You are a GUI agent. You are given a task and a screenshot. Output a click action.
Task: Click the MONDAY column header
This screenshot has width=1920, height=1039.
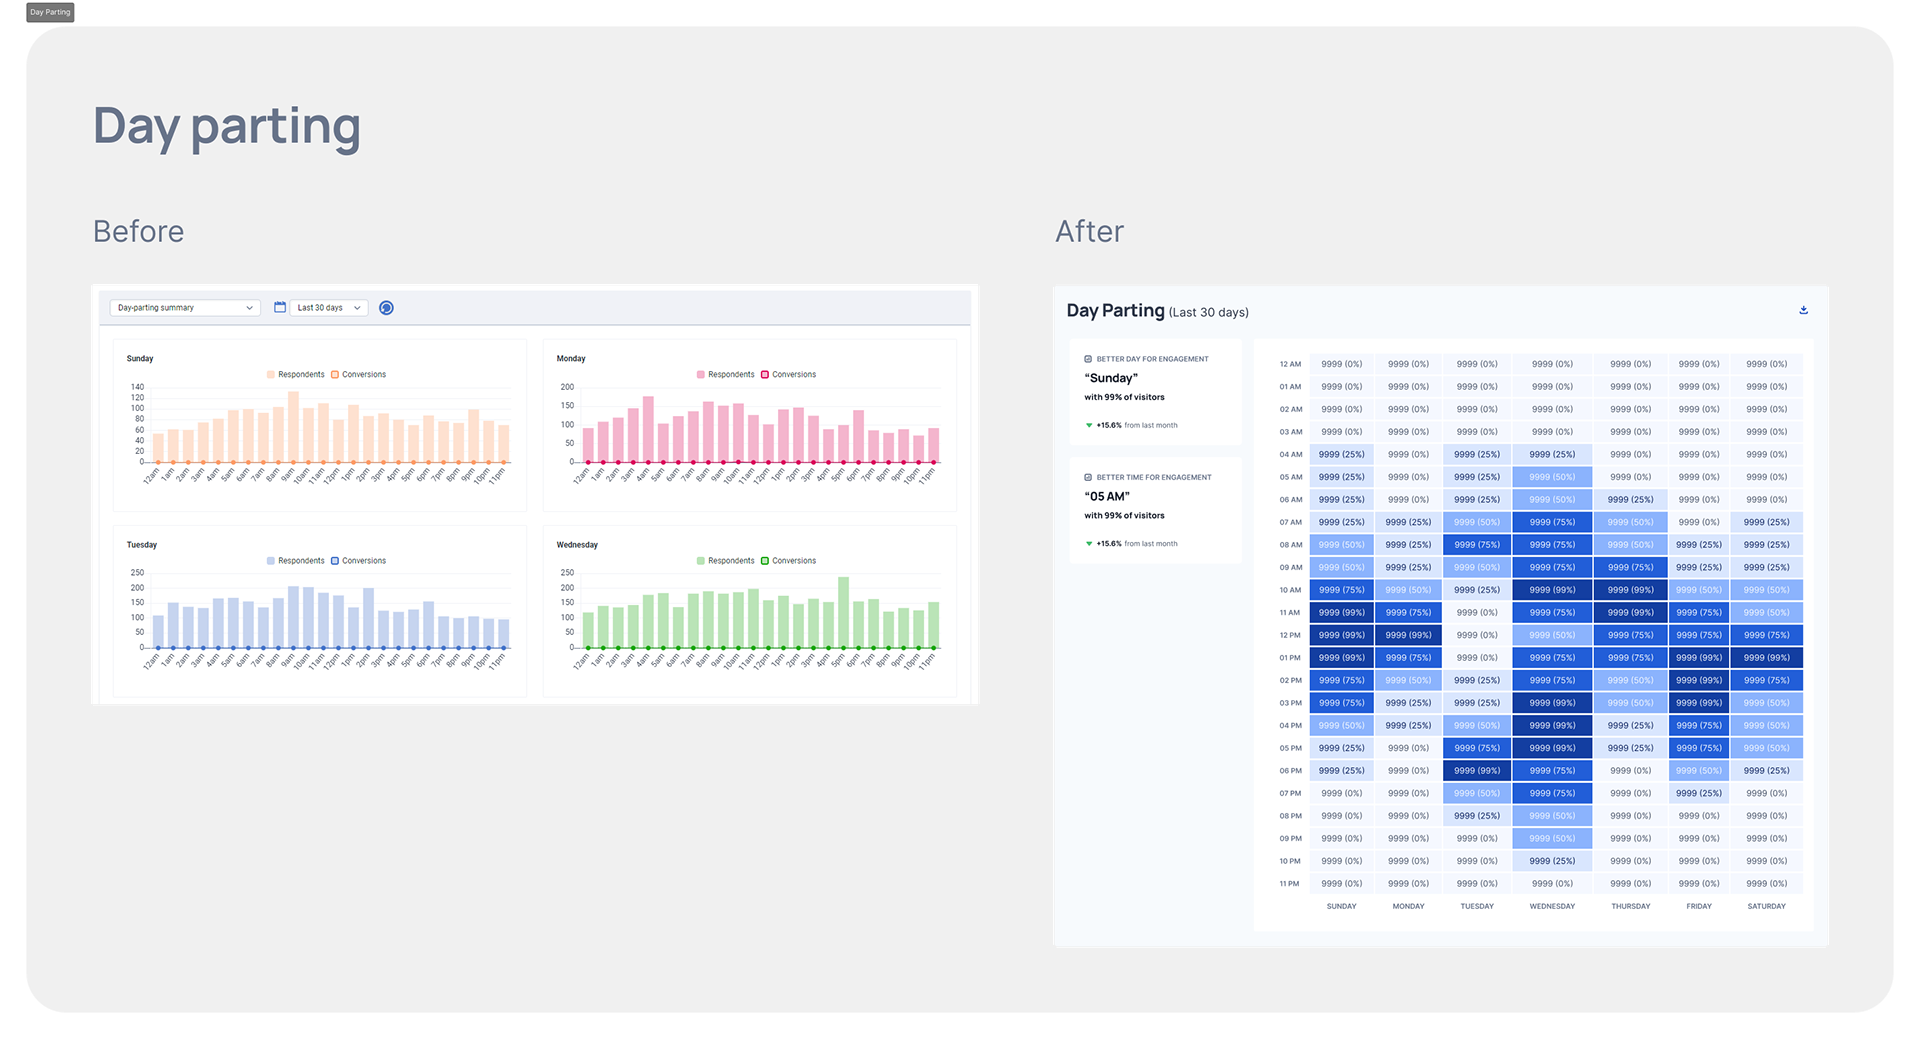point(1408,906)
